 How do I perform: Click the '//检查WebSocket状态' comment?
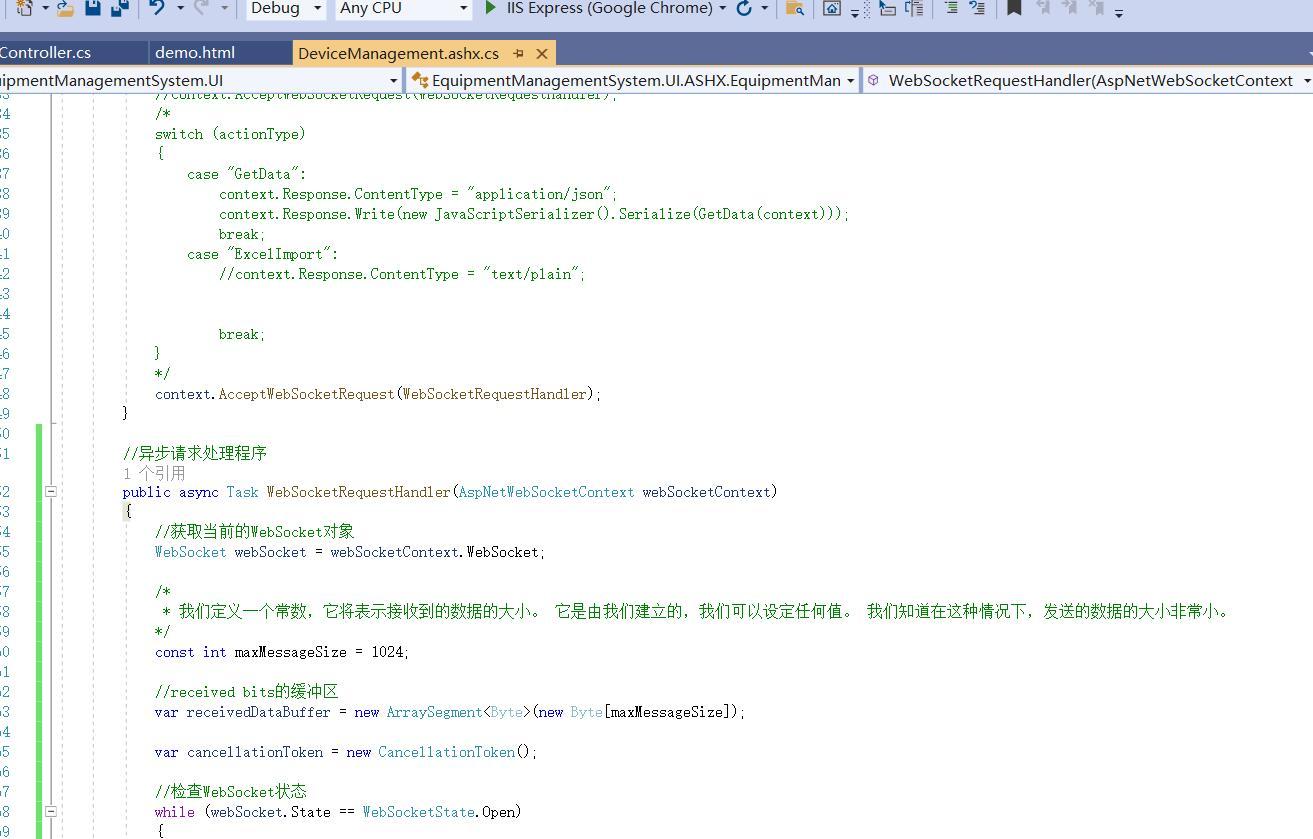(x=230, y=791)
